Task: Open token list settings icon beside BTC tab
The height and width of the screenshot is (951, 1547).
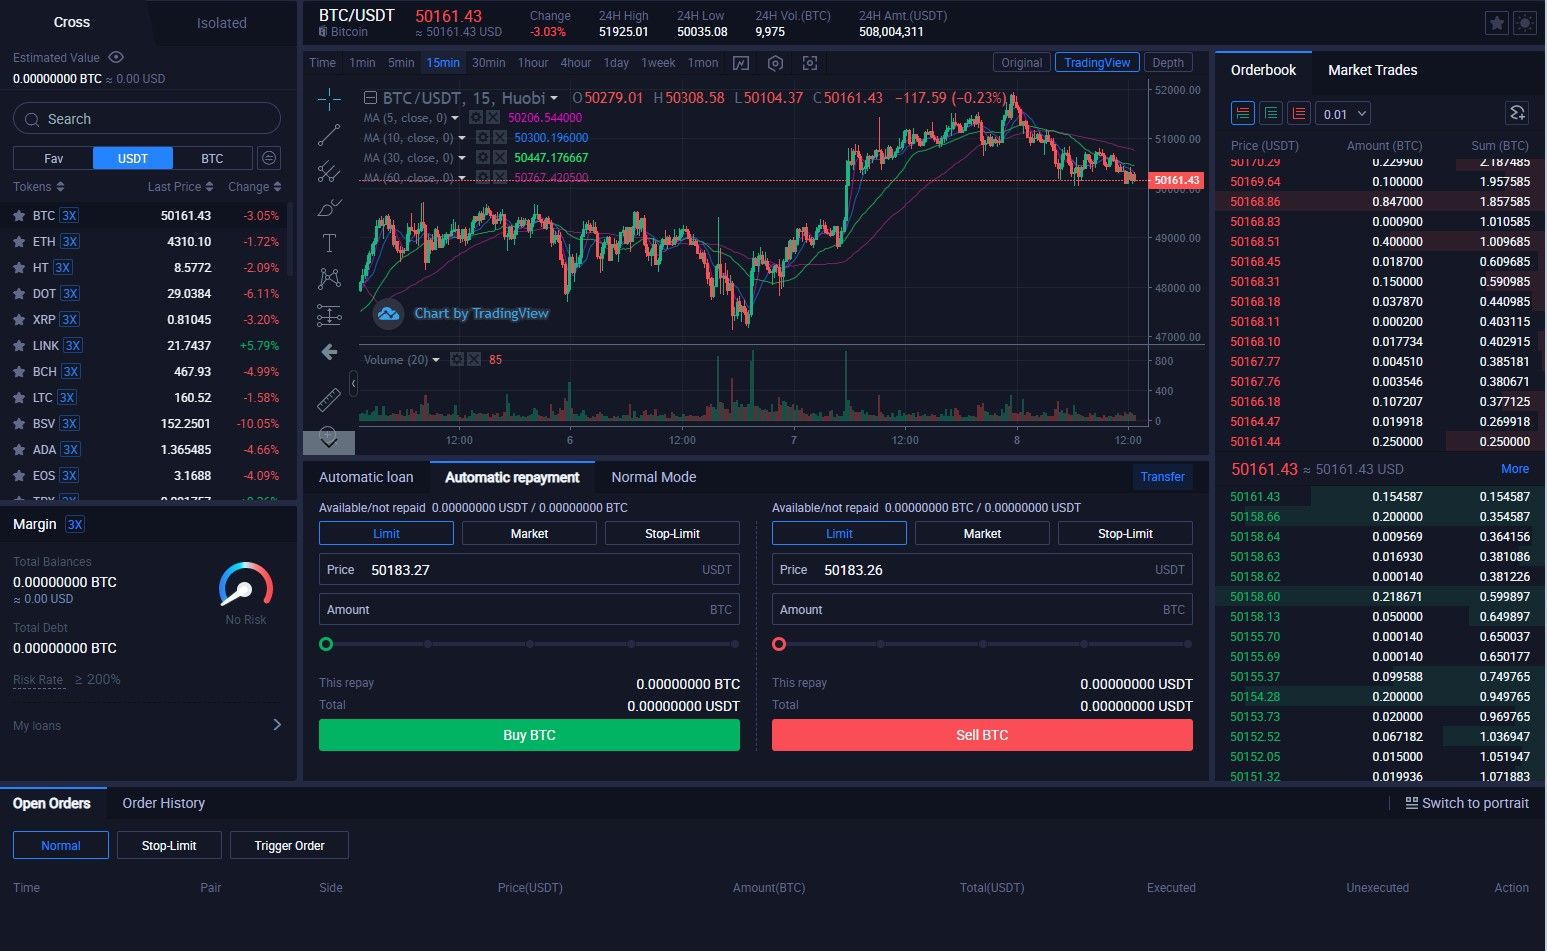Action: pos(268,158)
